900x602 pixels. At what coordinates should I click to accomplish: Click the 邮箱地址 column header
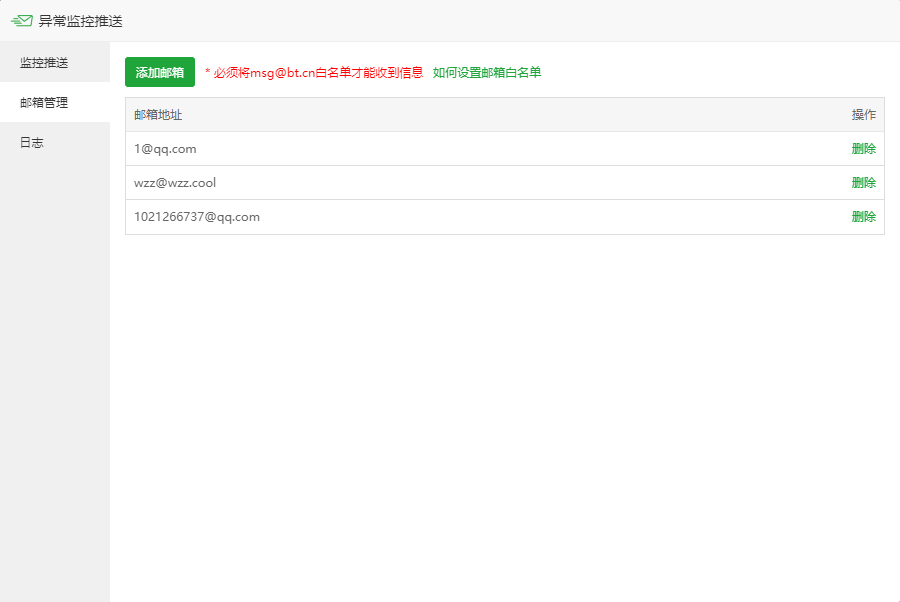(158, 115)
